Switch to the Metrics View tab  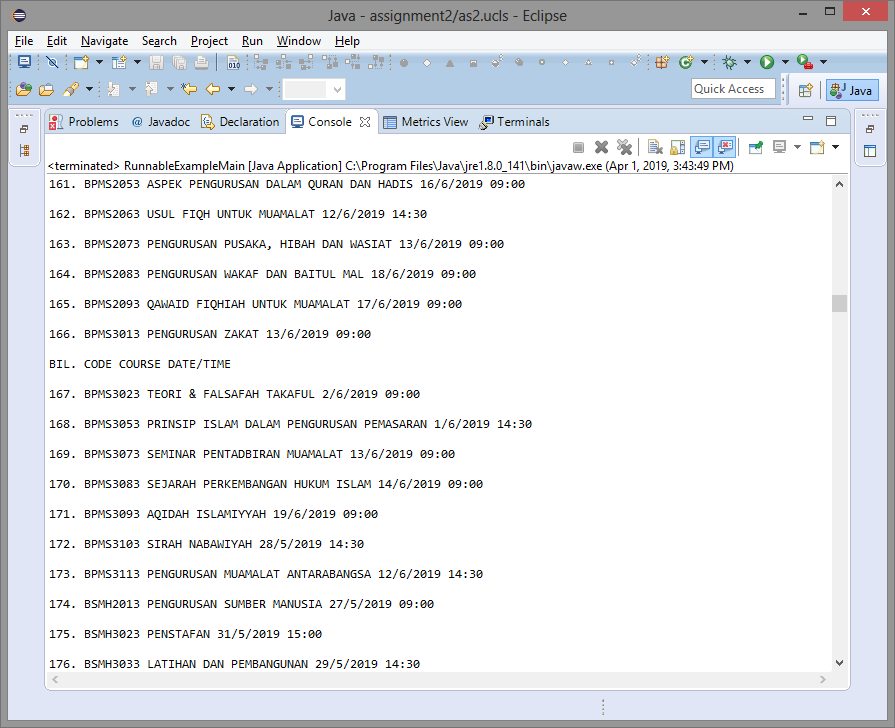426,122
